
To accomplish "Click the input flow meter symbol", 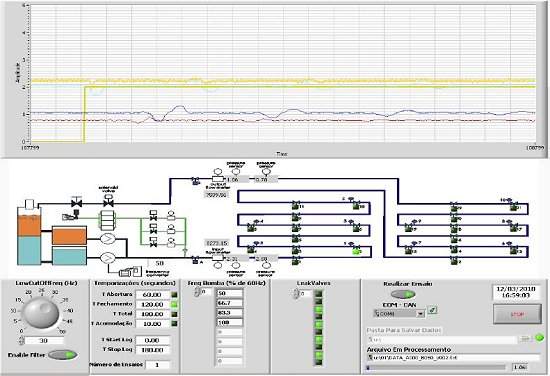I will tap(218, 258).
